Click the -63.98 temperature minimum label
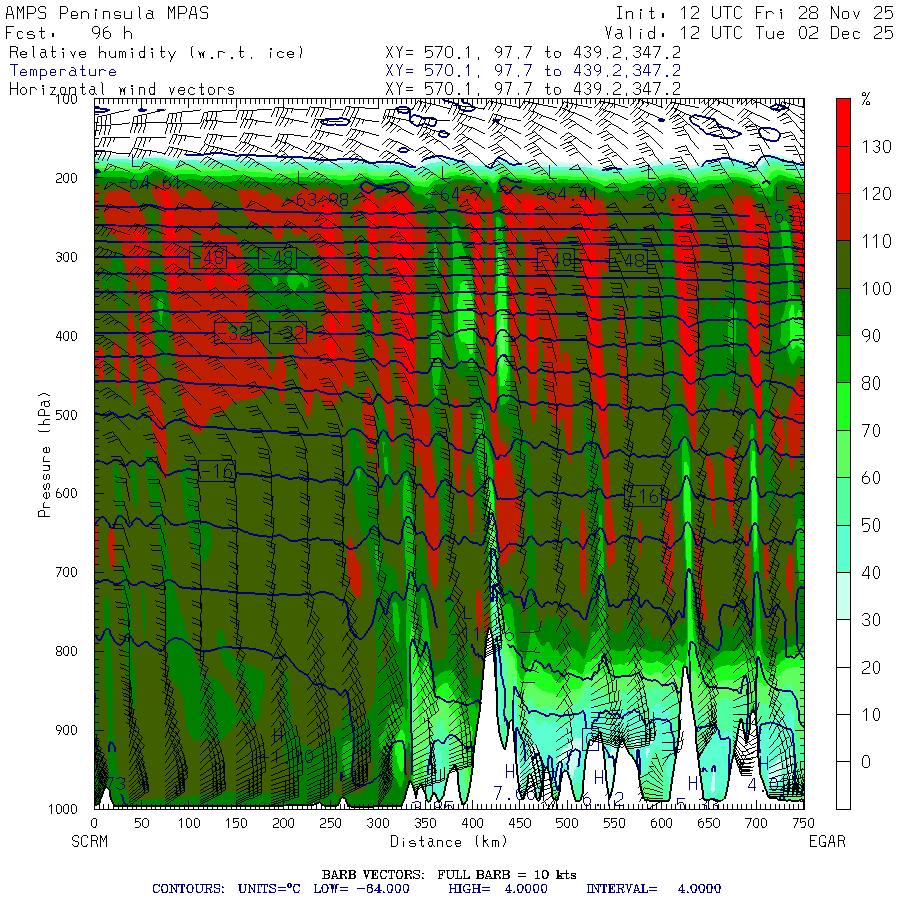The image size is (900, 900). click(x=319, y=200)
